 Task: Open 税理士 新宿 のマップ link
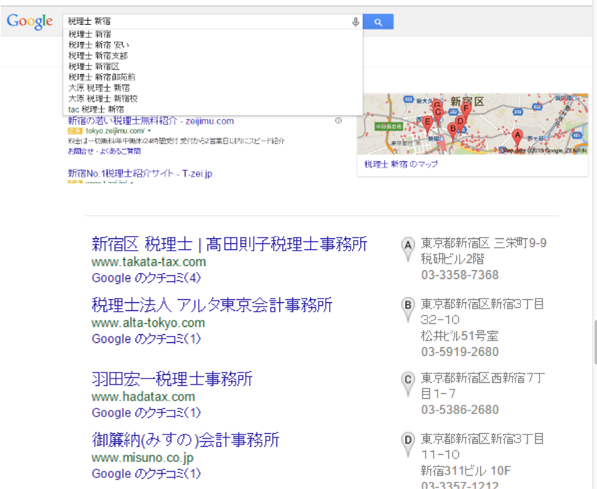click(401, 164)
